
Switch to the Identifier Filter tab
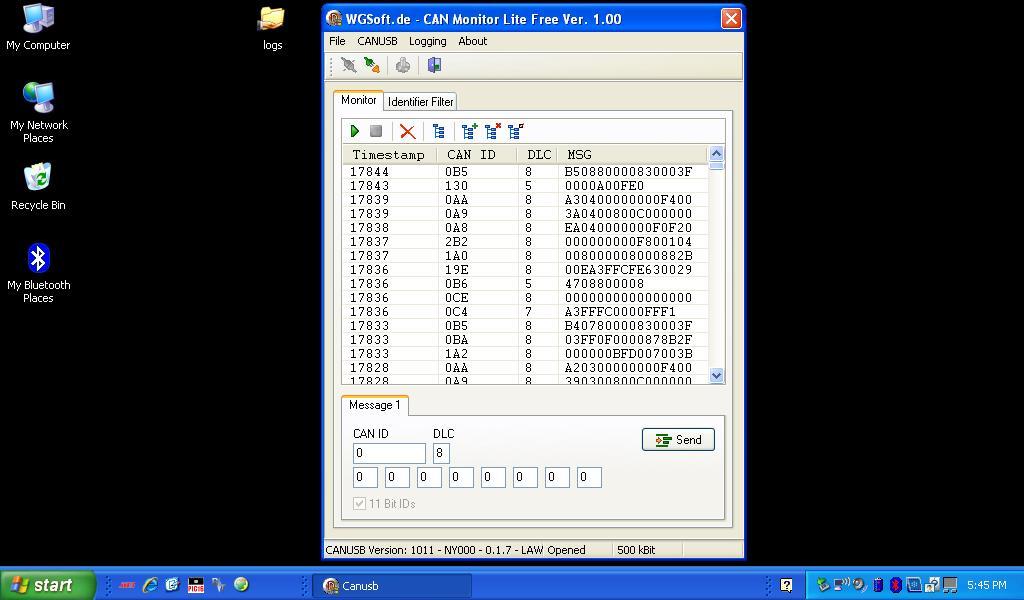tap(421, 102)
